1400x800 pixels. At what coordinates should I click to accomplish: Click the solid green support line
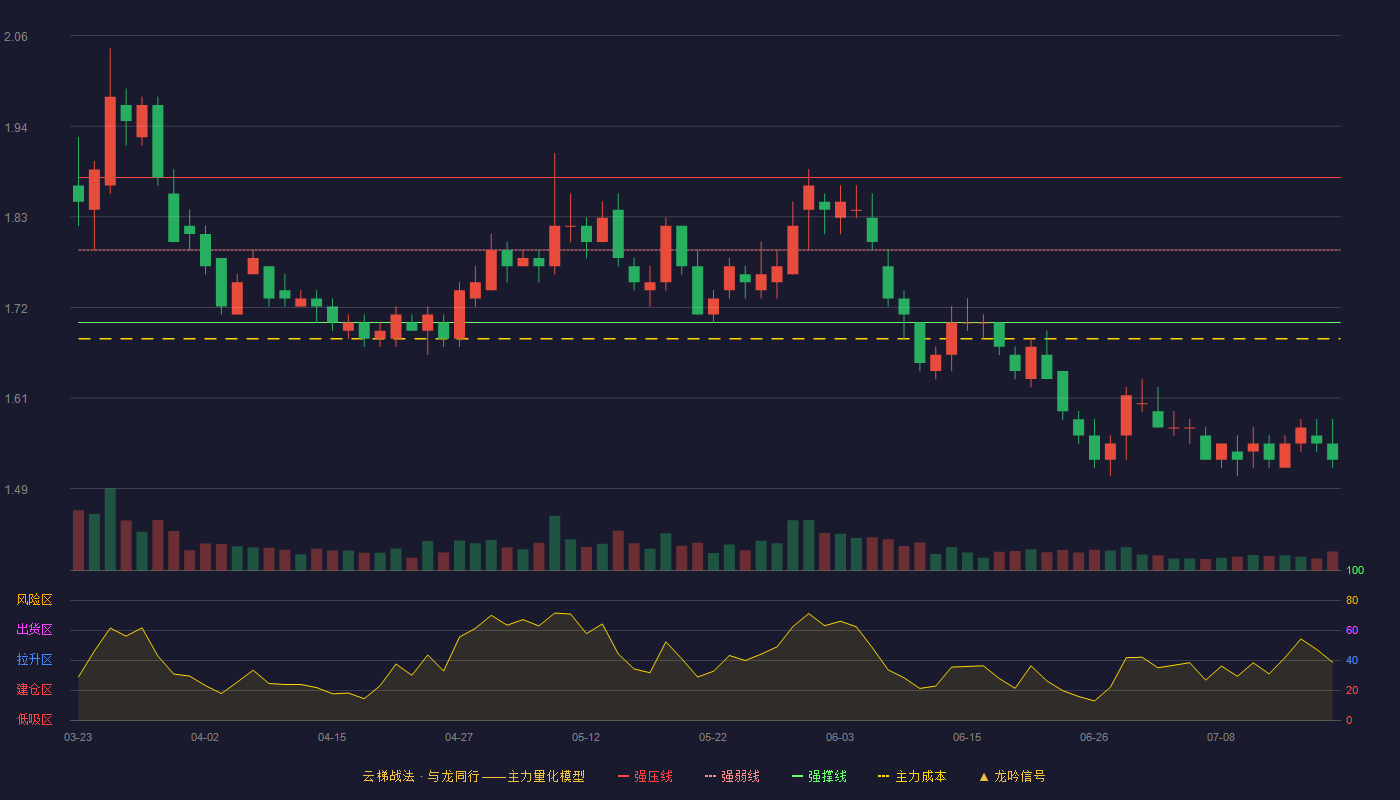tap(709, 323)
